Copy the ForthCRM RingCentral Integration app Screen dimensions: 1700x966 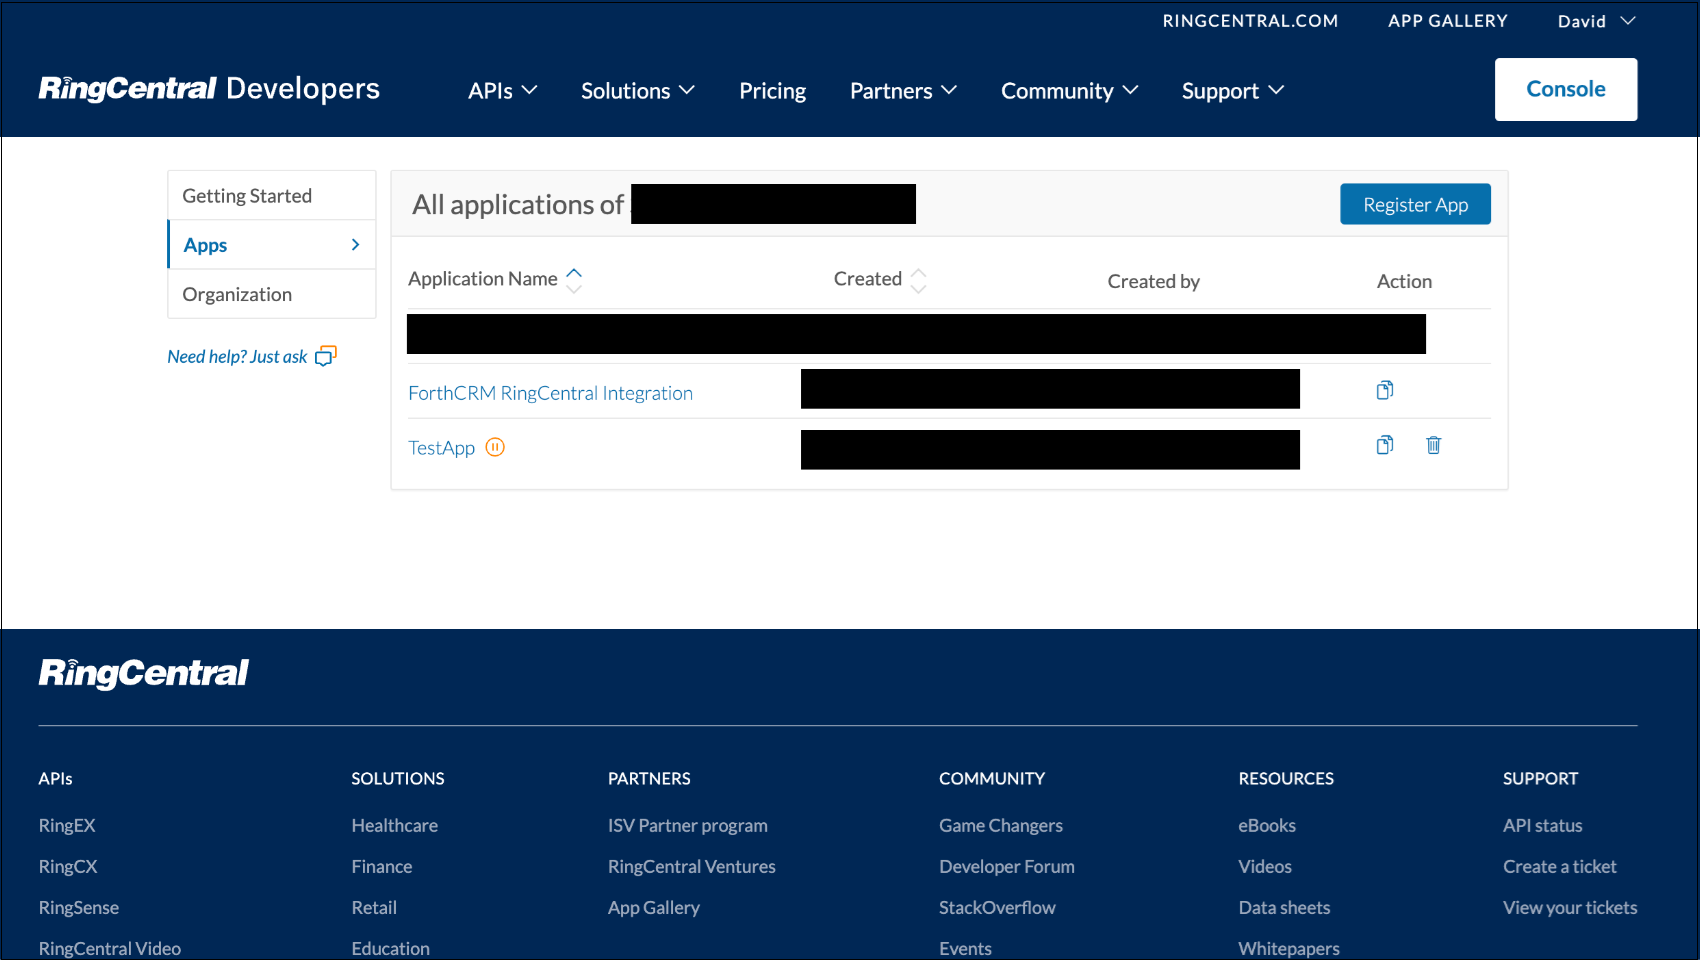tap(1384, 390)
